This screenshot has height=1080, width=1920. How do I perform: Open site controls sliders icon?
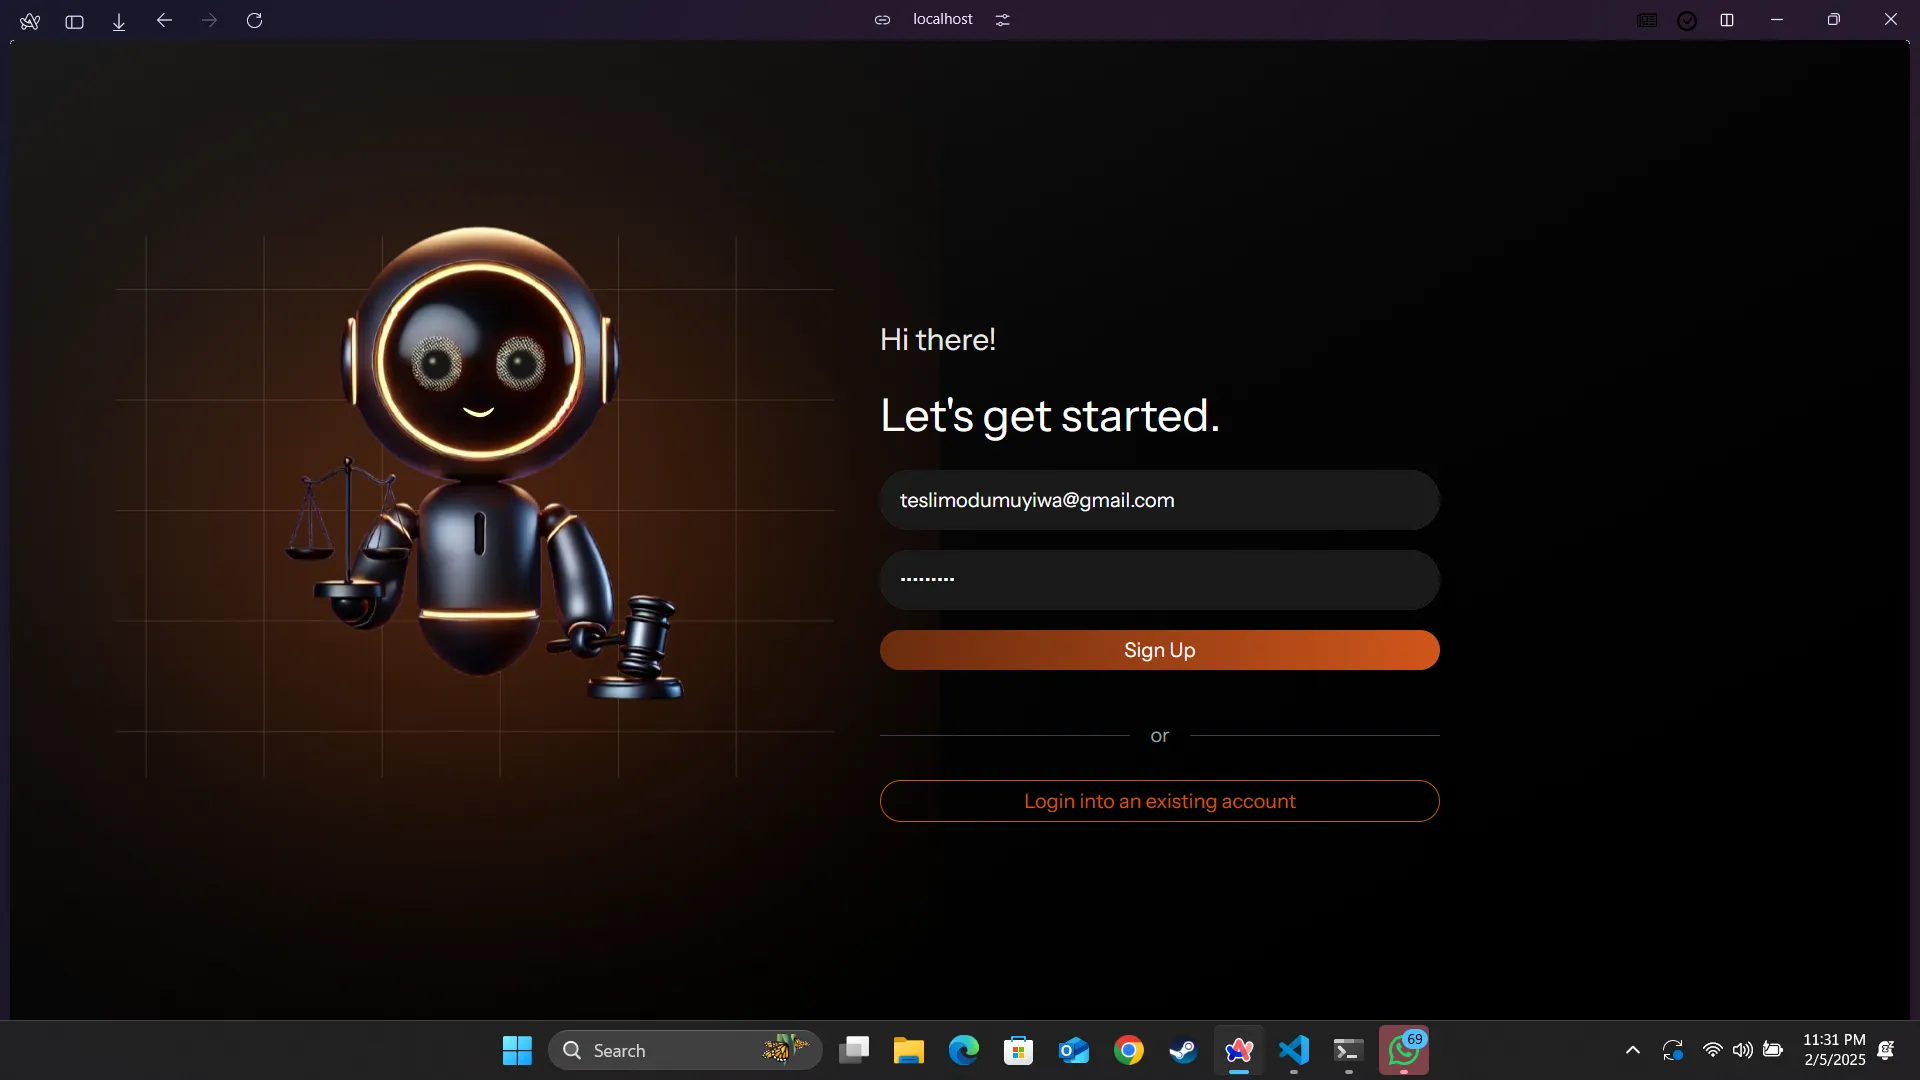click(1003, 20)
